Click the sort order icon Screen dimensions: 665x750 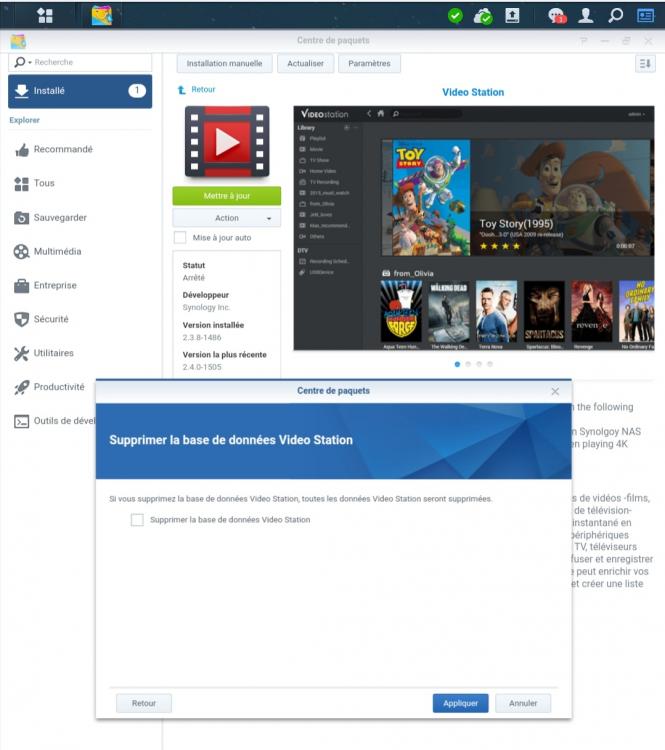coord(645,63)
